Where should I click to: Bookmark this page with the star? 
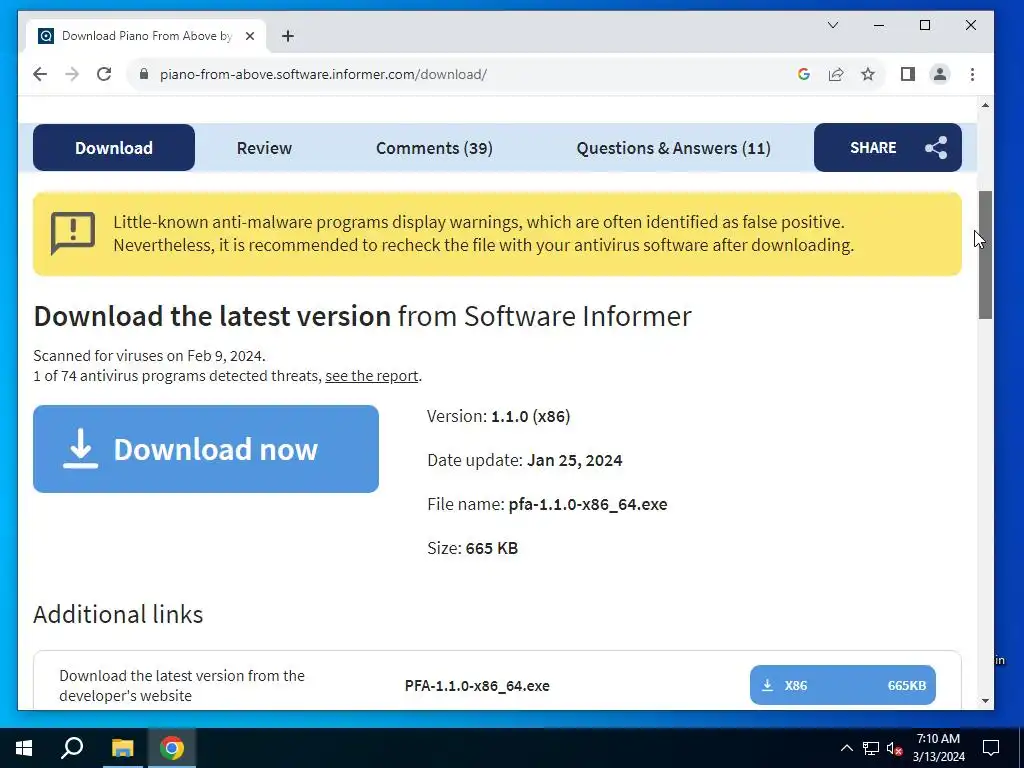867,74
